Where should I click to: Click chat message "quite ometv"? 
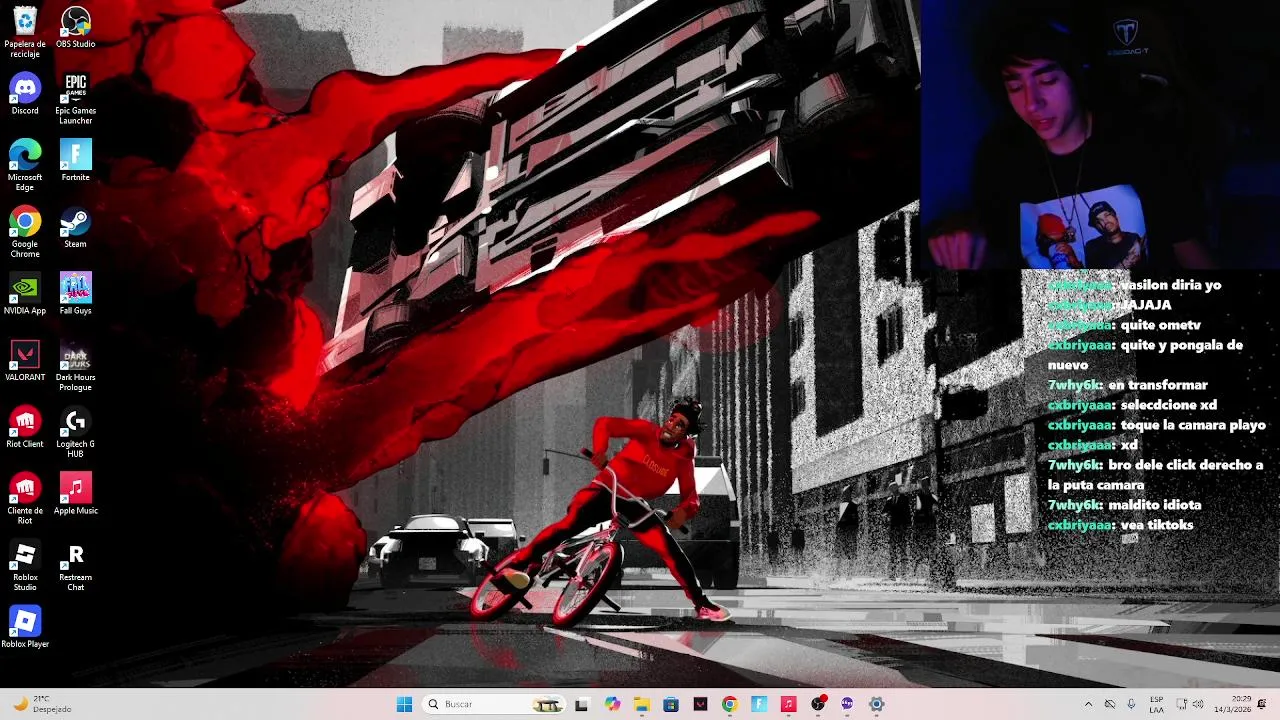coord(1160,325)
